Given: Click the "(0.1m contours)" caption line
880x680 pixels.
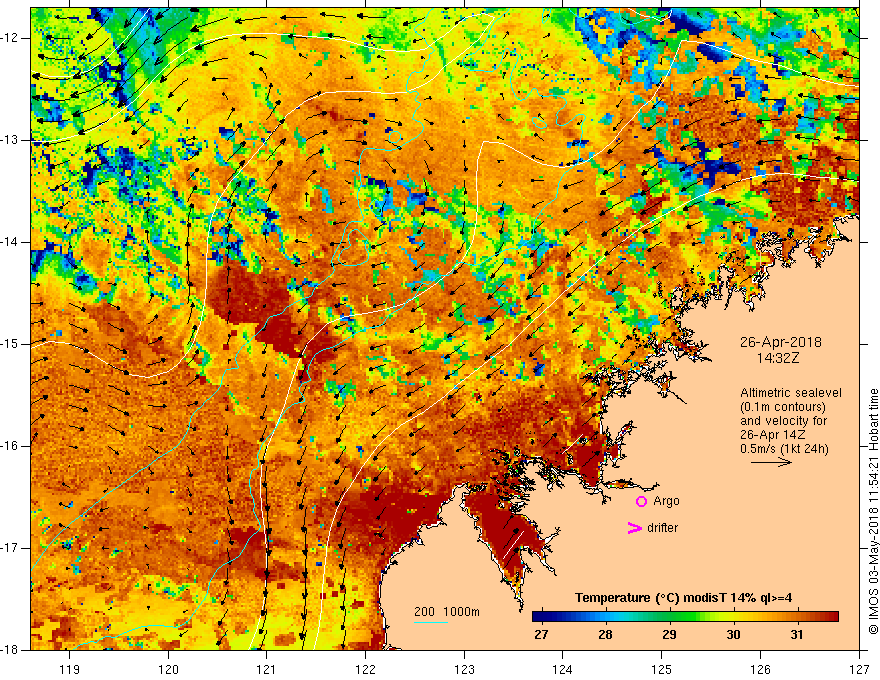Looking at the screenshot, I should coord(783,407).
